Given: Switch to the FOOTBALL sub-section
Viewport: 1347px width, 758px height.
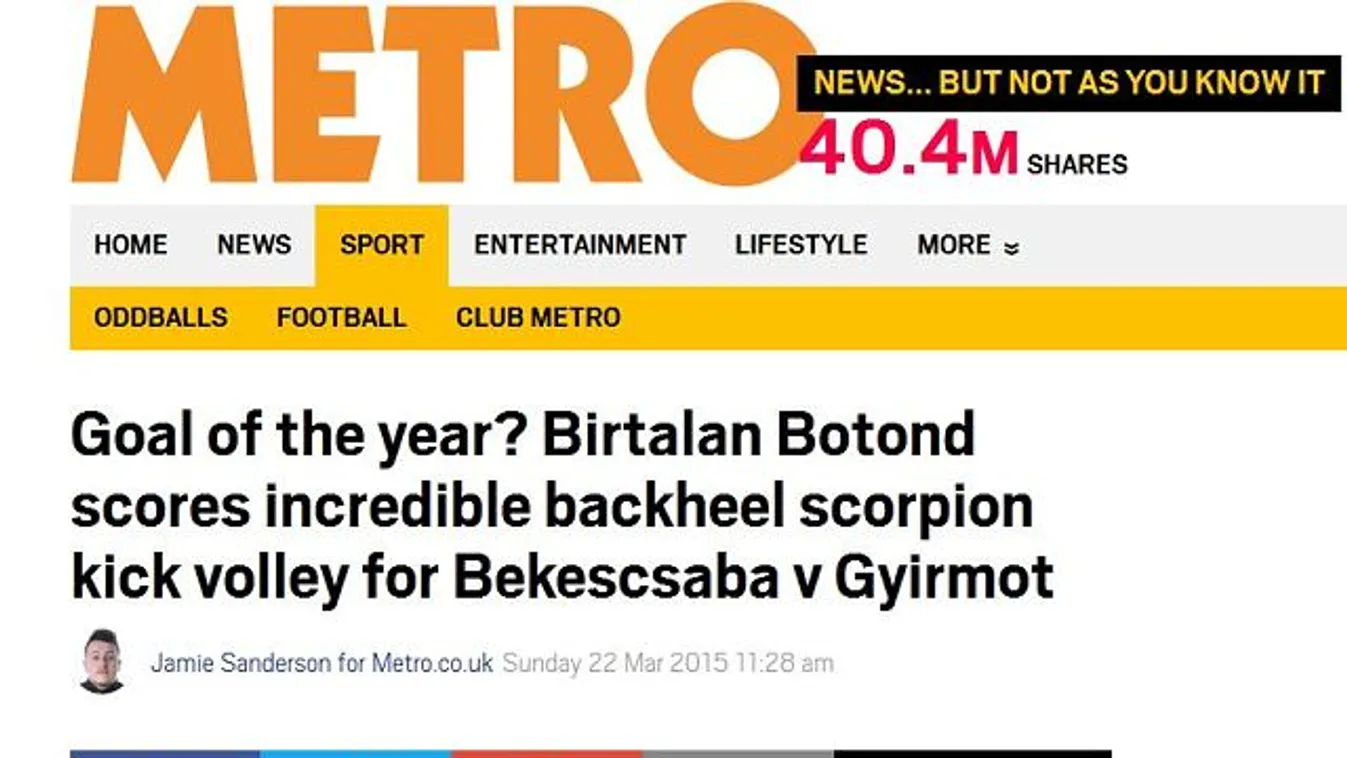Looking at the screenshot, I should [x=342, y=318].
